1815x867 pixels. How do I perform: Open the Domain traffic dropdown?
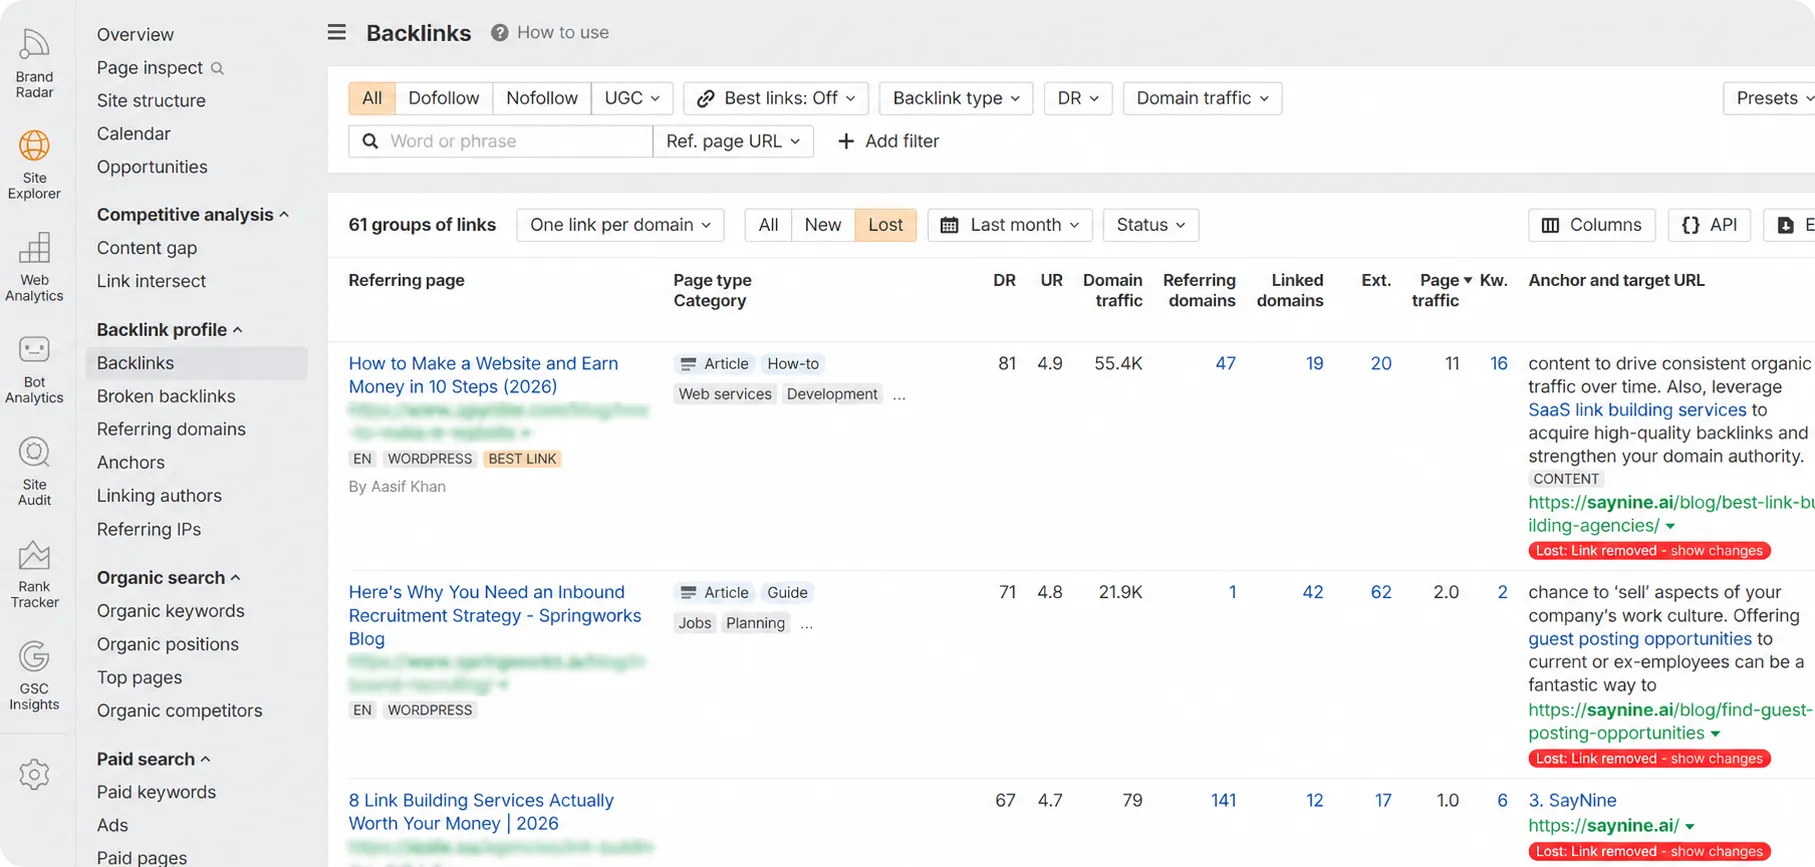point(1202,98)
